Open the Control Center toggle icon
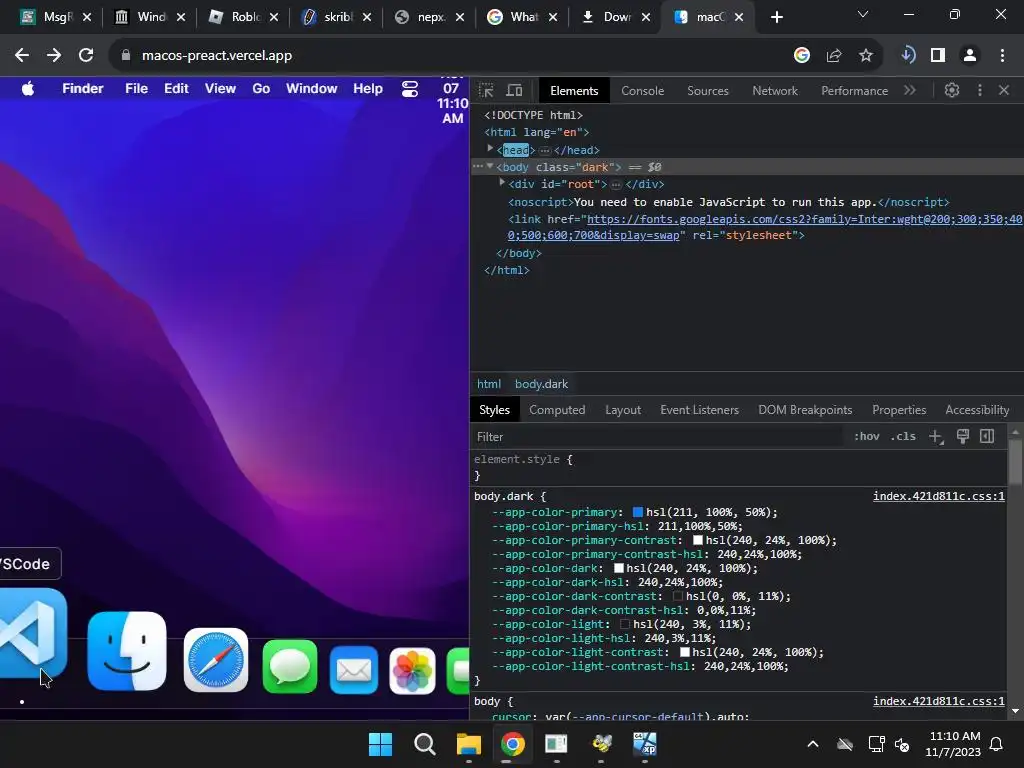The image size is (1024, 768). point(409,89)
